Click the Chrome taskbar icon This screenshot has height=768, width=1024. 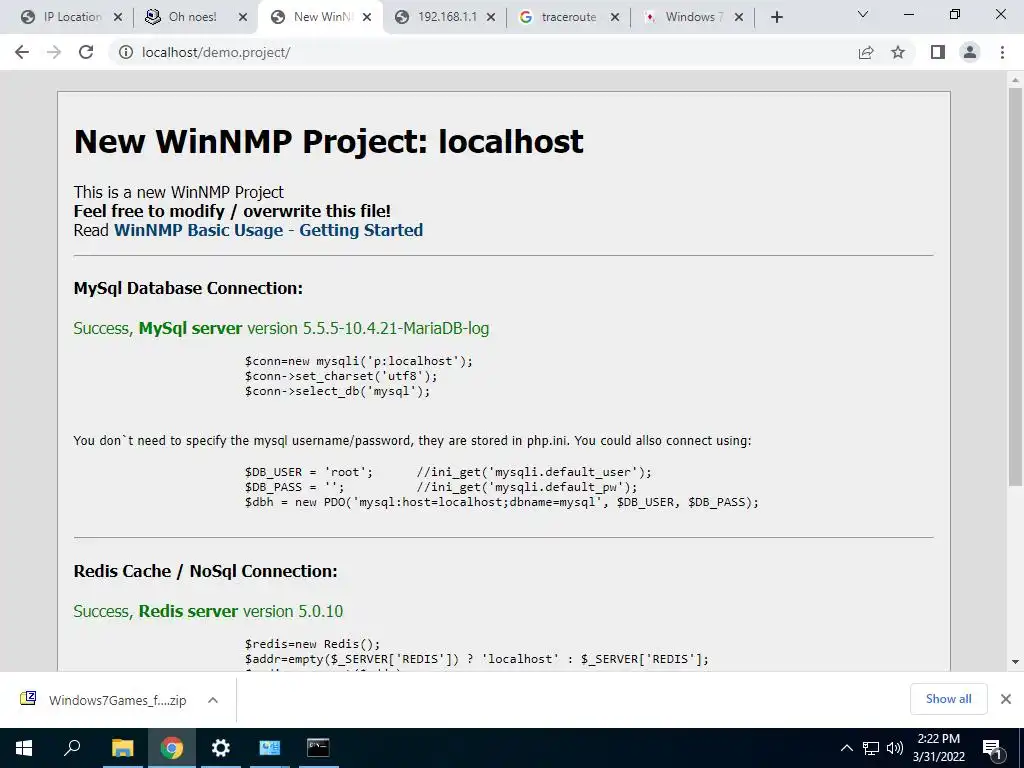pos(171,748)
